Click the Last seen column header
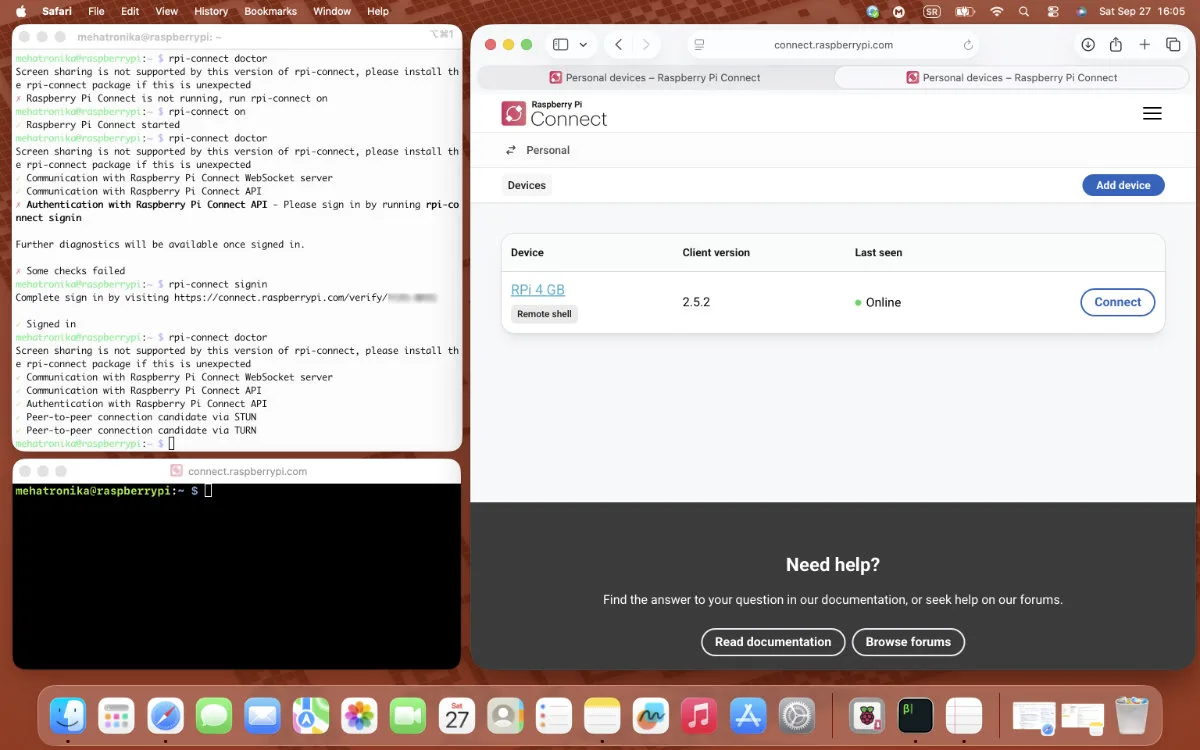 pos(878,253)
